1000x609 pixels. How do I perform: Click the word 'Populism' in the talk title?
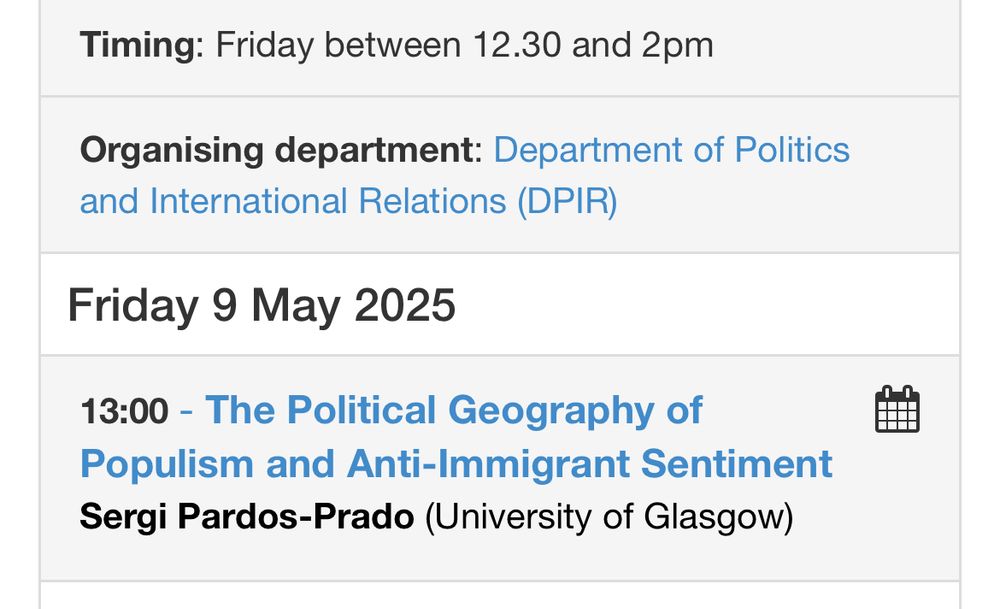(x=167, y=464)
